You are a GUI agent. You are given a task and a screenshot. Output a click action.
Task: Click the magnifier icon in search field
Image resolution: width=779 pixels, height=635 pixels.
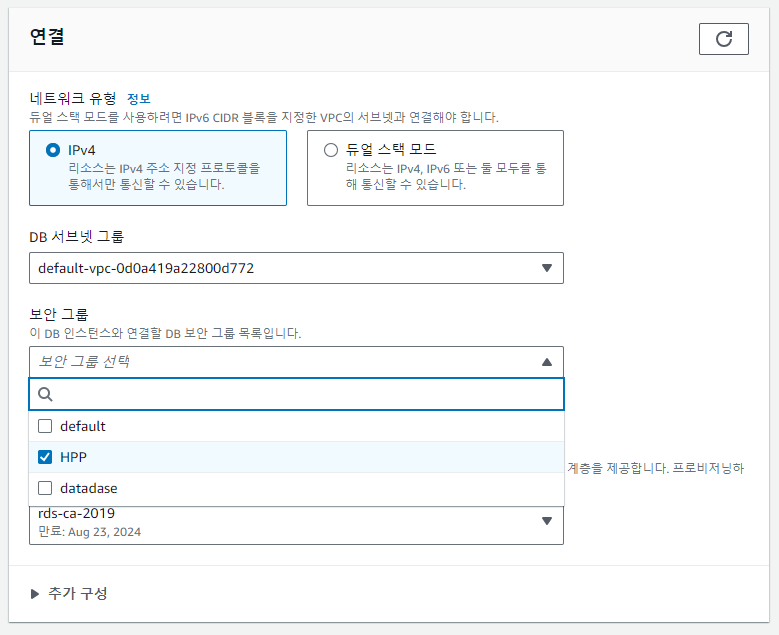[45, 394]
